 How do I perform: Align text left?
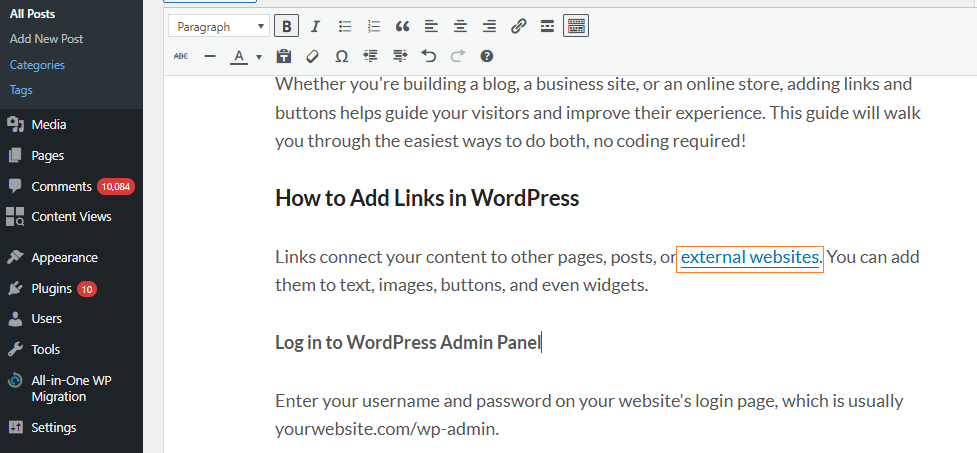[431, 26]
